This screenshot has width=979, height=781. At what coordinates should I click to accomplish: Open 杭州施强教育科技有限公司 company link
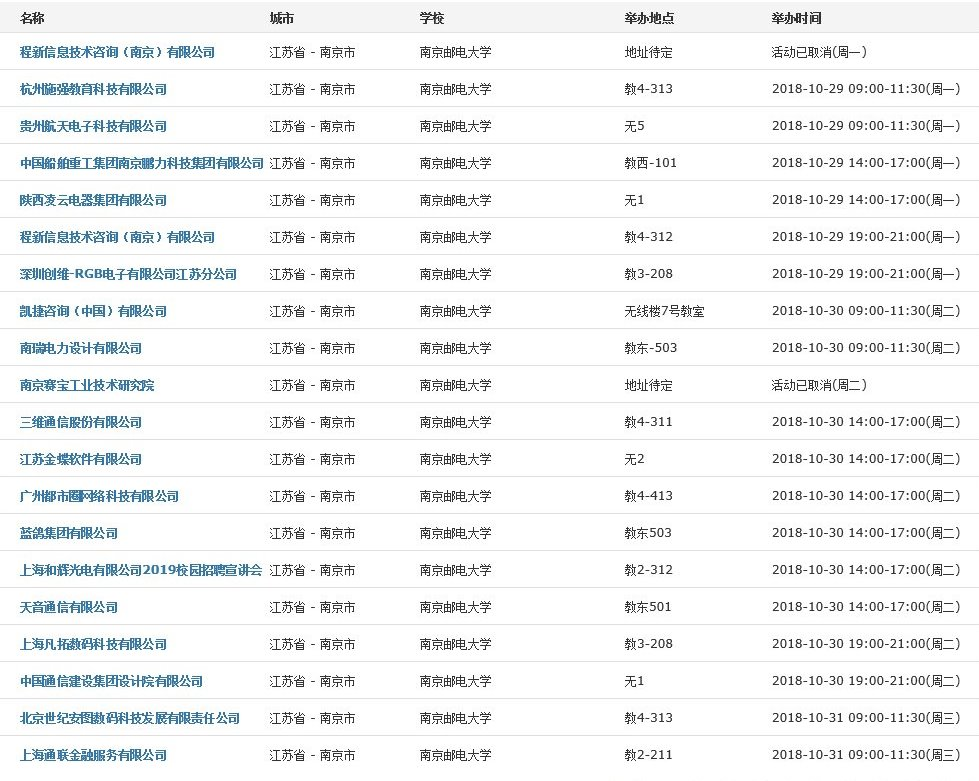93,89
